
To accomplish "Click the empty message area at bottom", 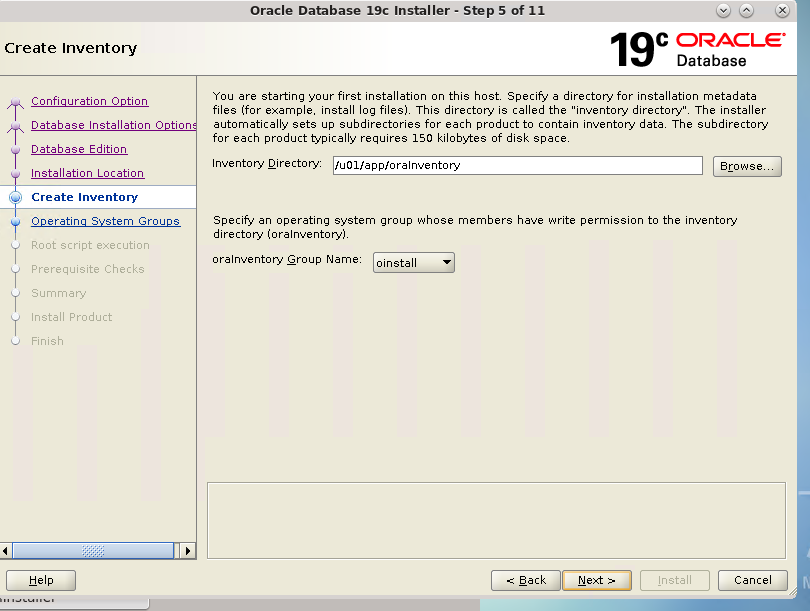I will click(x=496, y=521).
